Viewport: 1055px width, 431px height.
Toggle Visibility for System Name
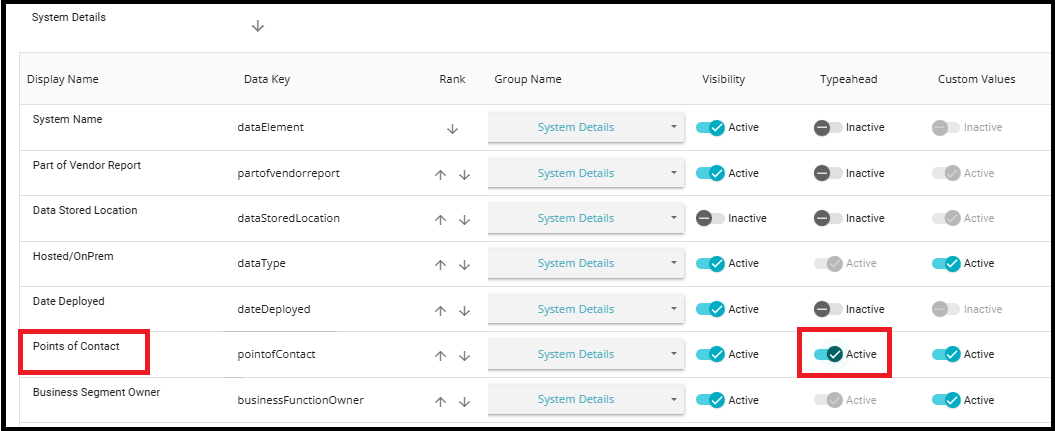[x=710, y=128]
